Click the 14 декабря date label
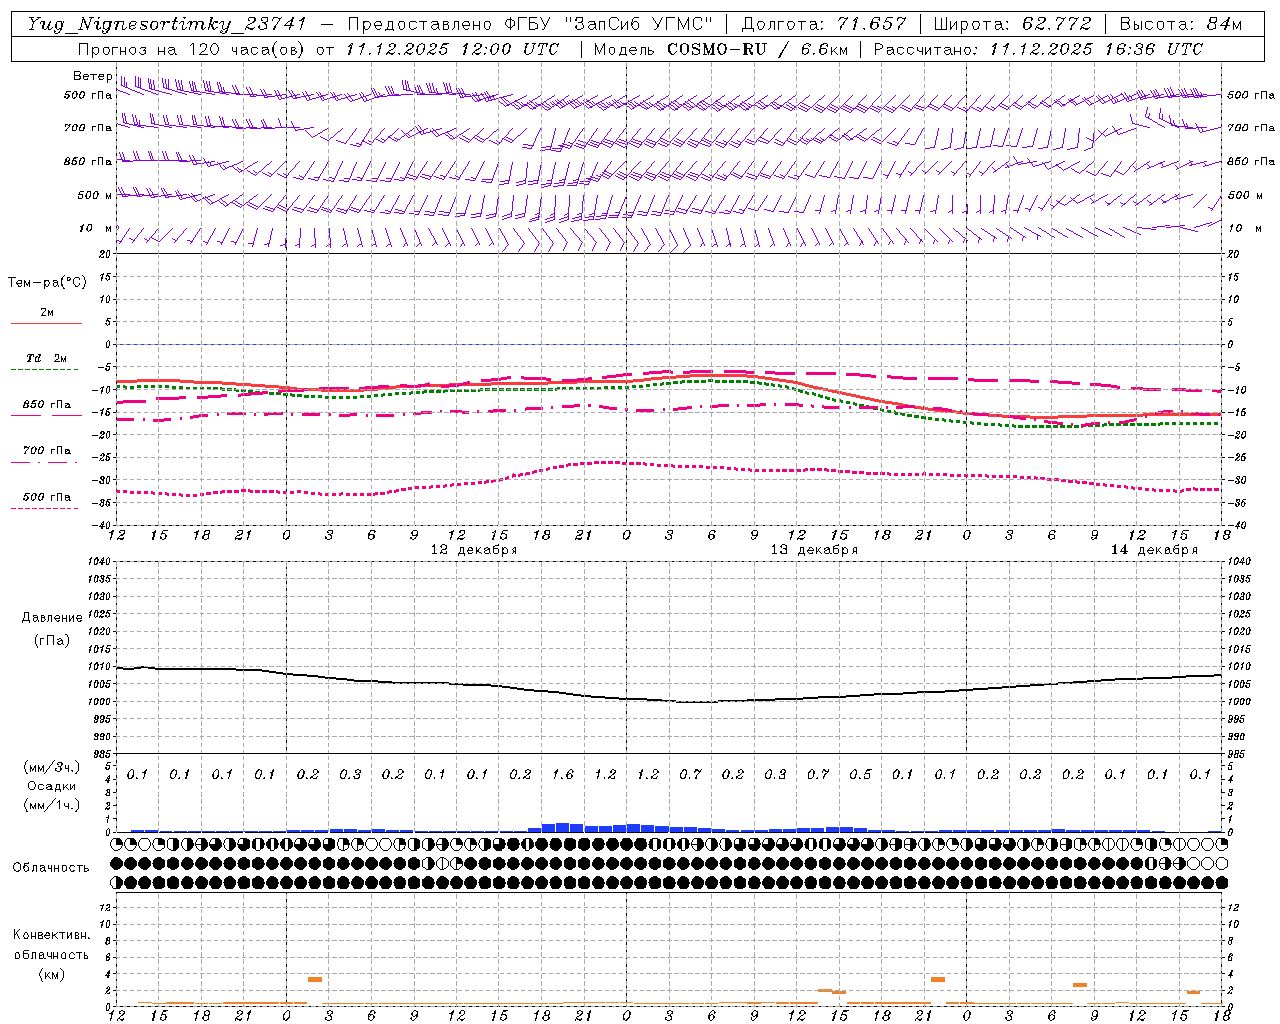Image resolution: width=1280 pixels, height=1024 pixels. point(1154,550)
